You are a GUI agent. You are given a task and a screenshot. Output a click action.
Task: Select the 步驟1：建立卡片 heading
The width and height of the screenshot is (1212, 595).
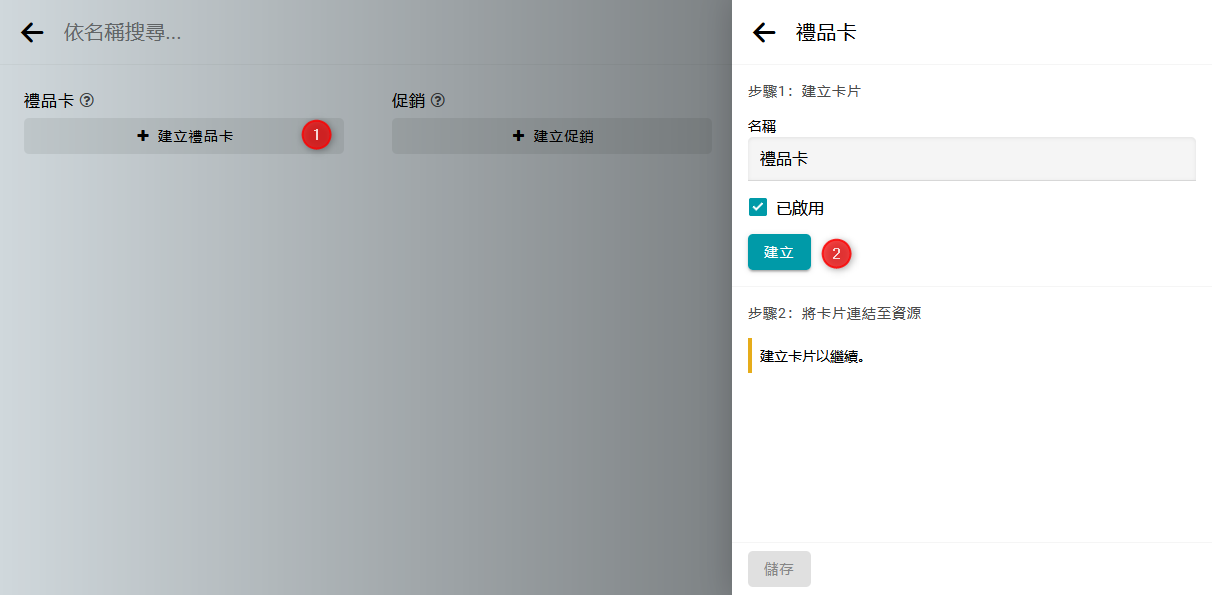[x=804, y=91]
